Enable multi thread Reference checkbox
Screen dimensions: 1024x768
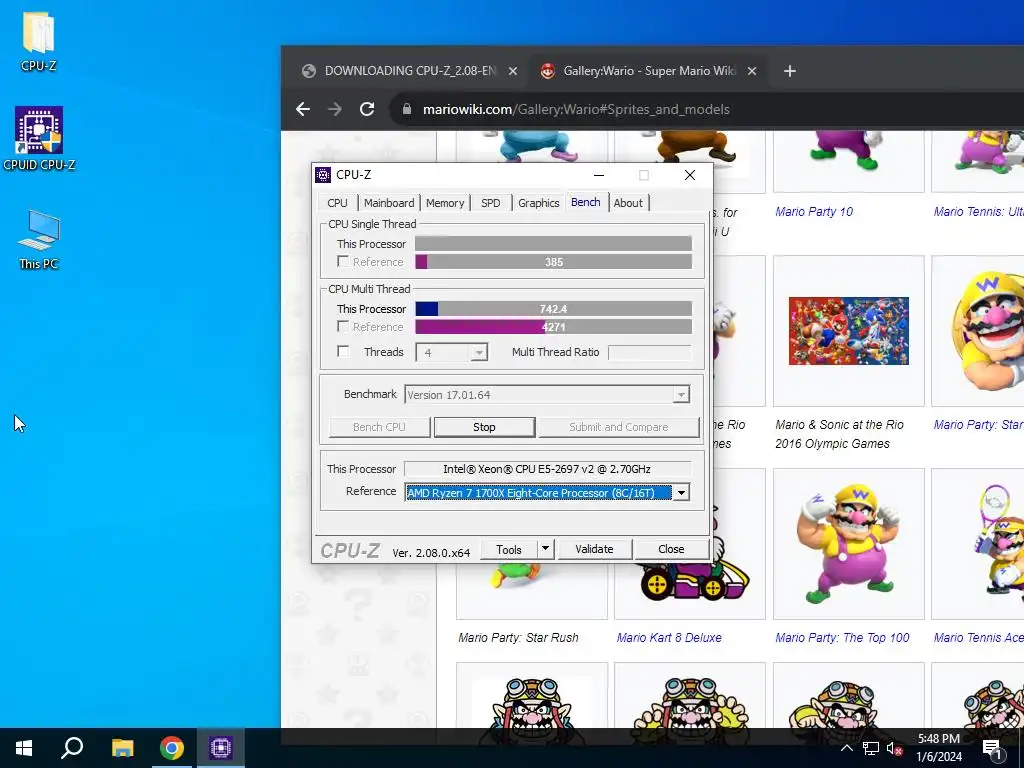pos(343,326)
